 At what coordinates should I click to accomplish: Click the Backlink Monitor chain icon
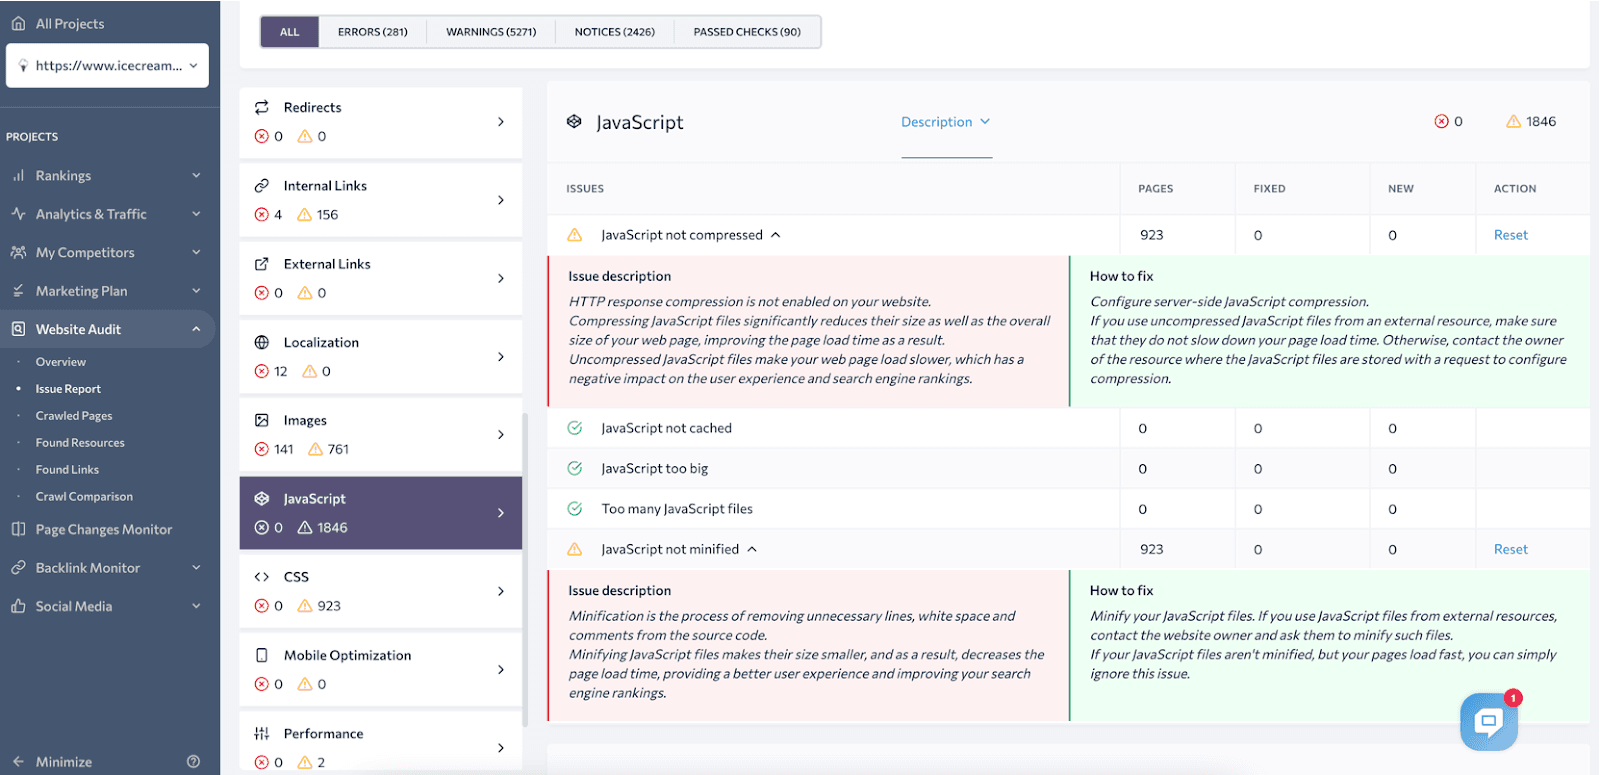18,567
